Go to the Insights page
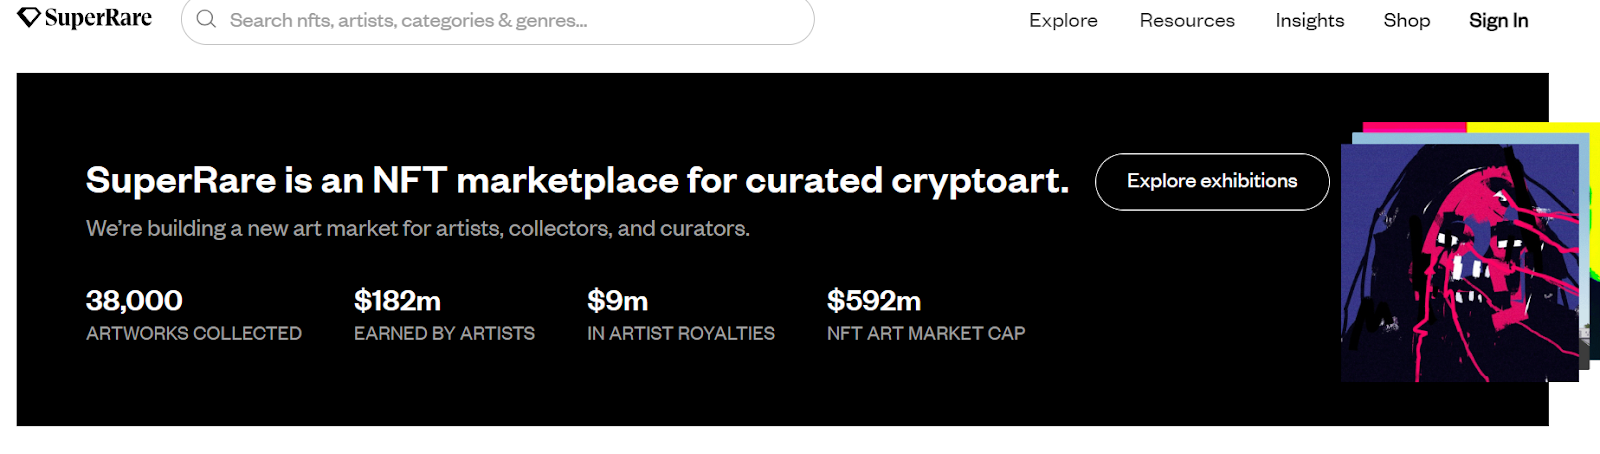The image size is (1600, 454). pos(1309,20)
